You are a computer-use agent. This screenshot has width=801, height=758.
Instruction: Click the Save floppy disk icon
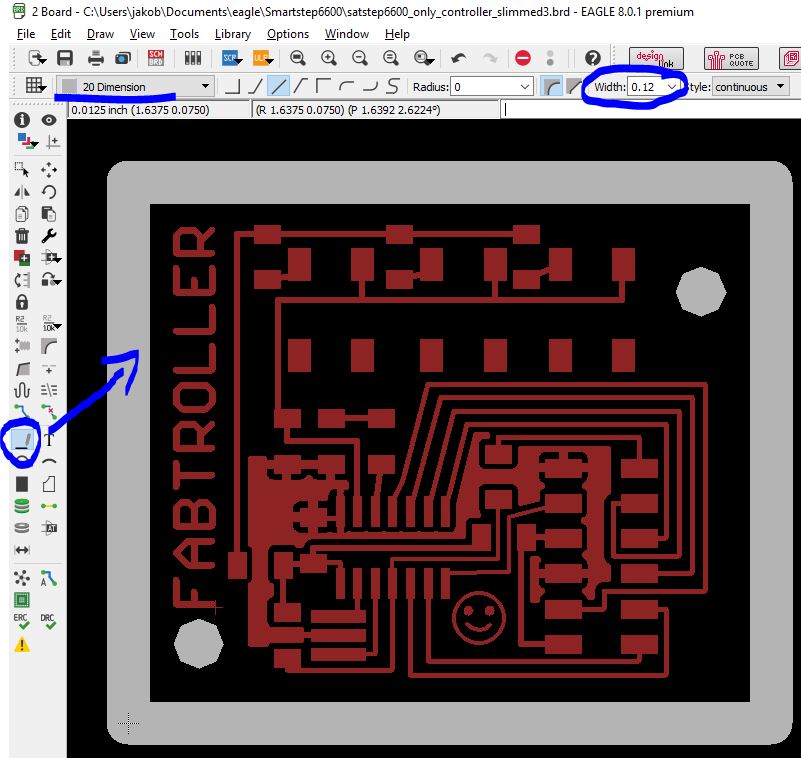coord(65,58)
